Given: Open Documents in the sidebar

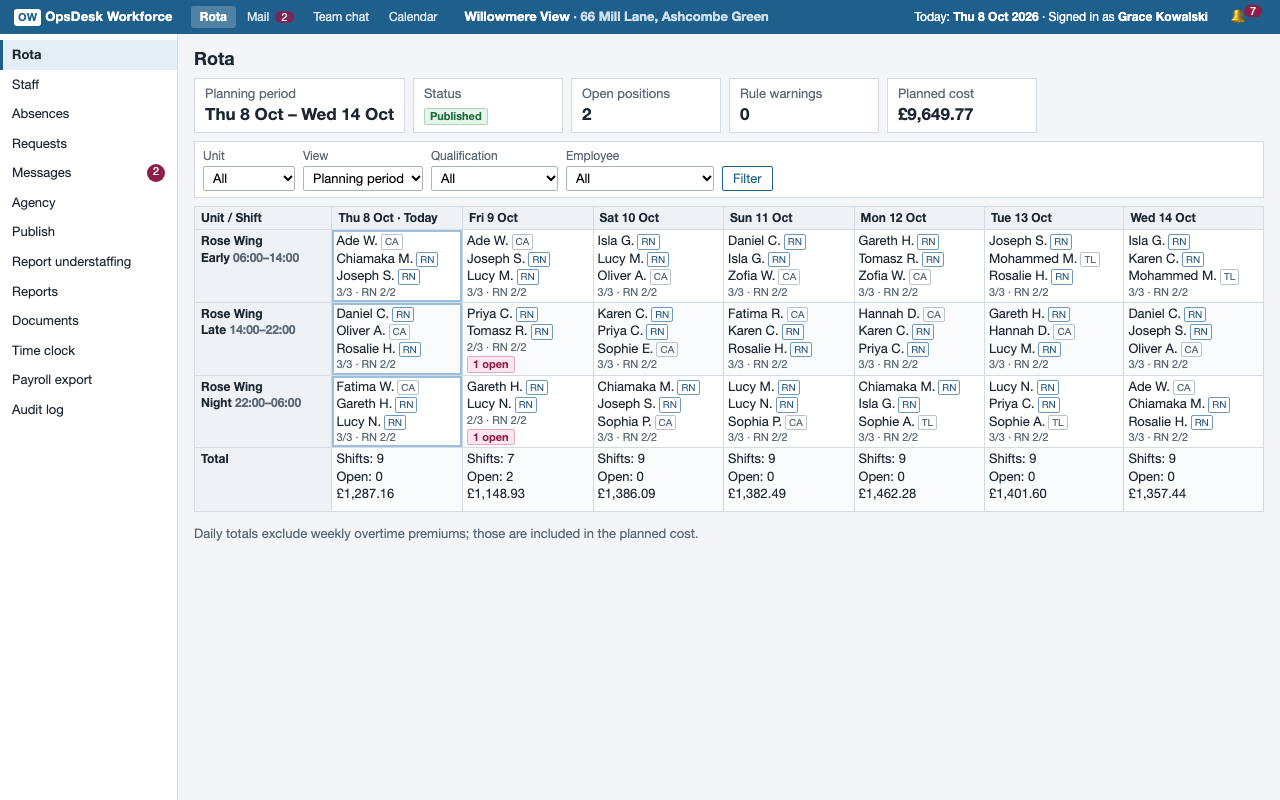Looking at the screenshot, I should click(89, 321).
